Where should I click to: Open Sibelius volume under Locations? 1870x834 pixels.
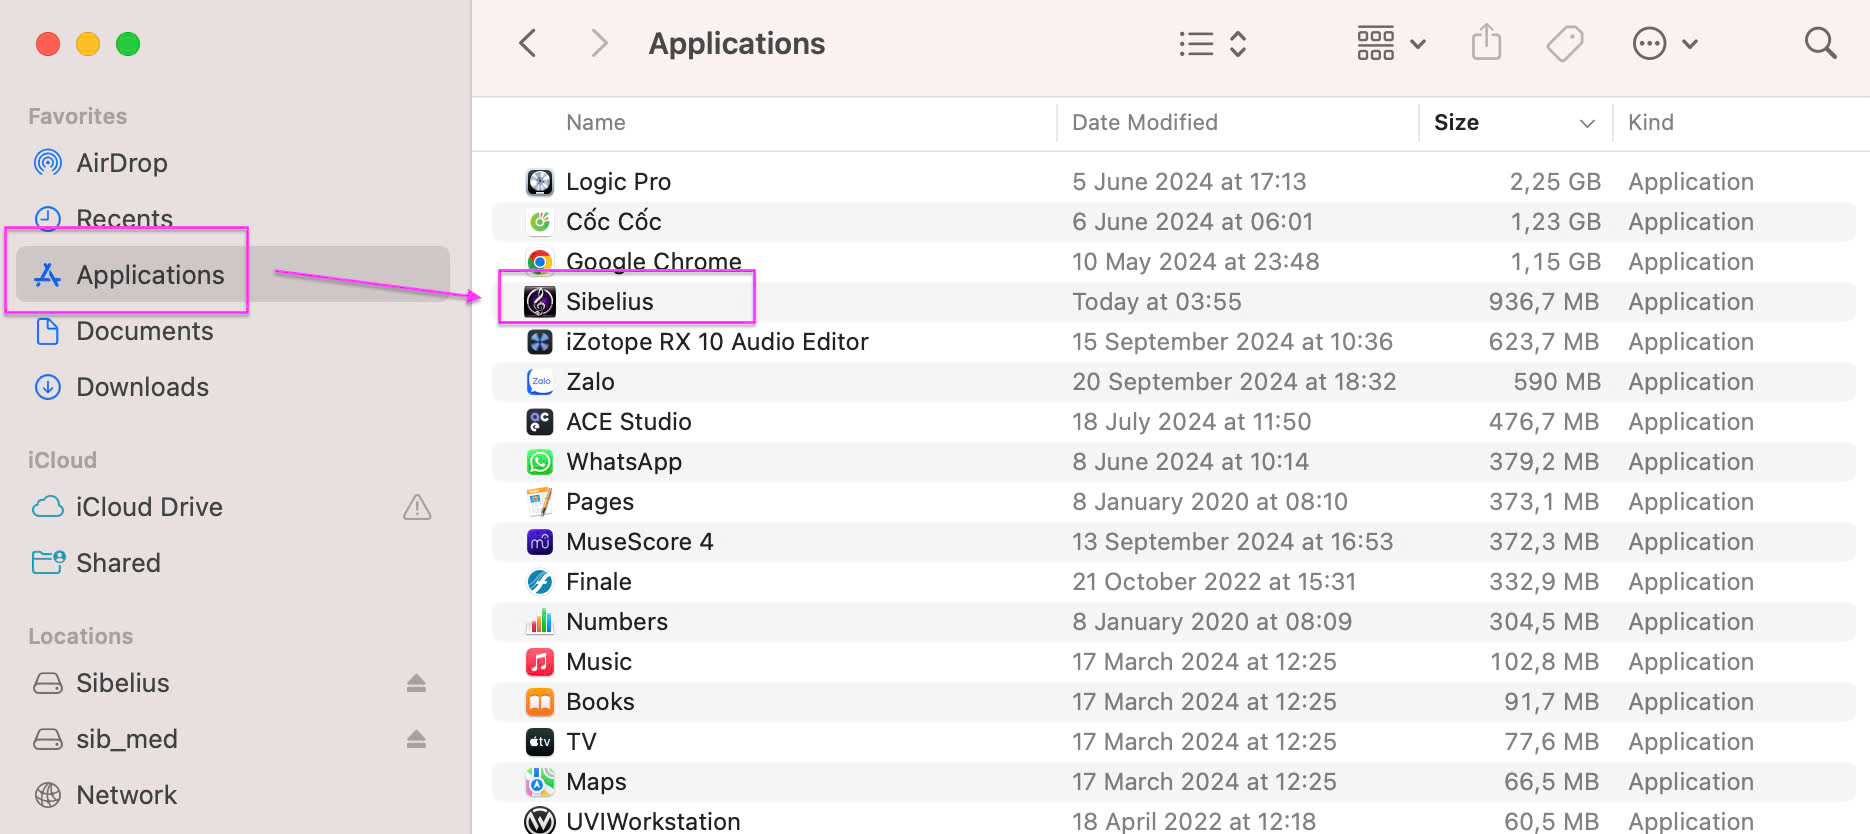point(232,683)
